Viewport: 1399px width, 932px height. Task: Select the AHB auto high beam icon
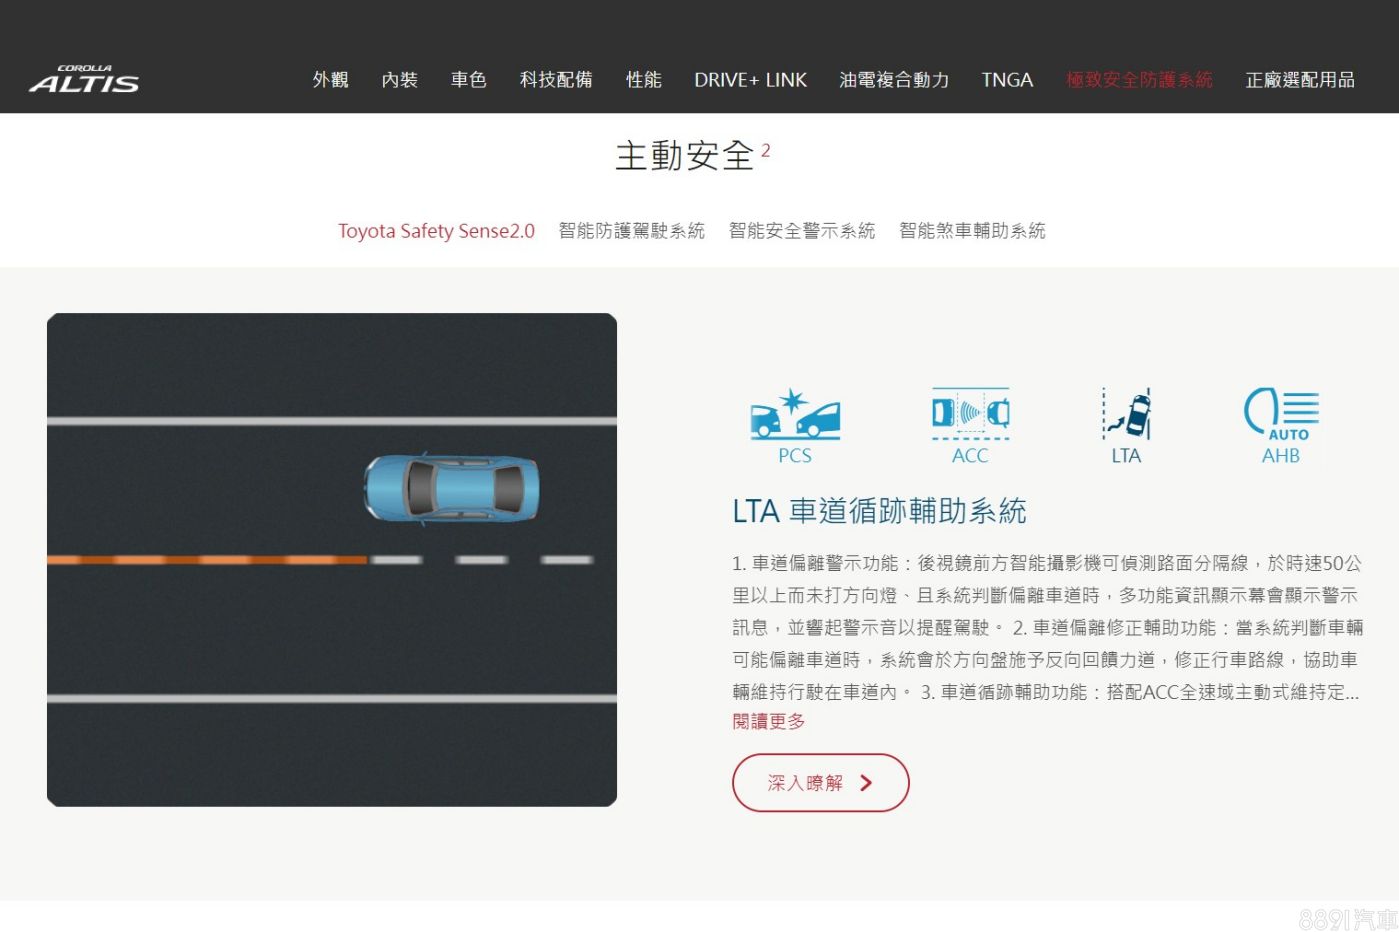coord(1281,425)
